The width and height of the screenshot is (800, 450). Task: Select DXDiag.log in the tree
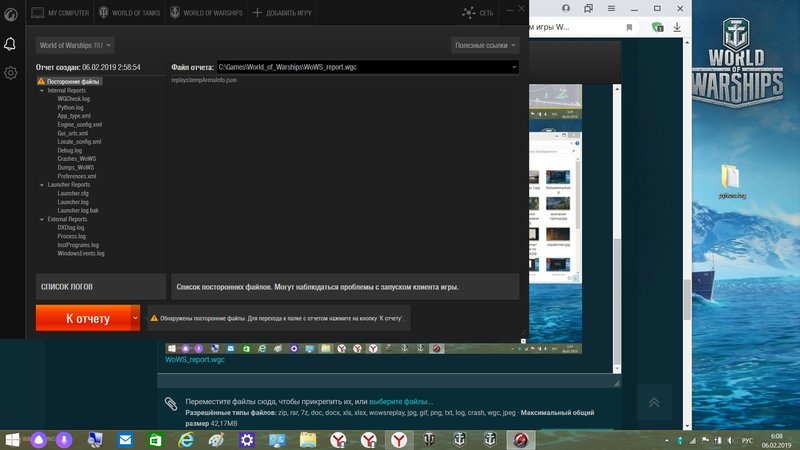71,228
